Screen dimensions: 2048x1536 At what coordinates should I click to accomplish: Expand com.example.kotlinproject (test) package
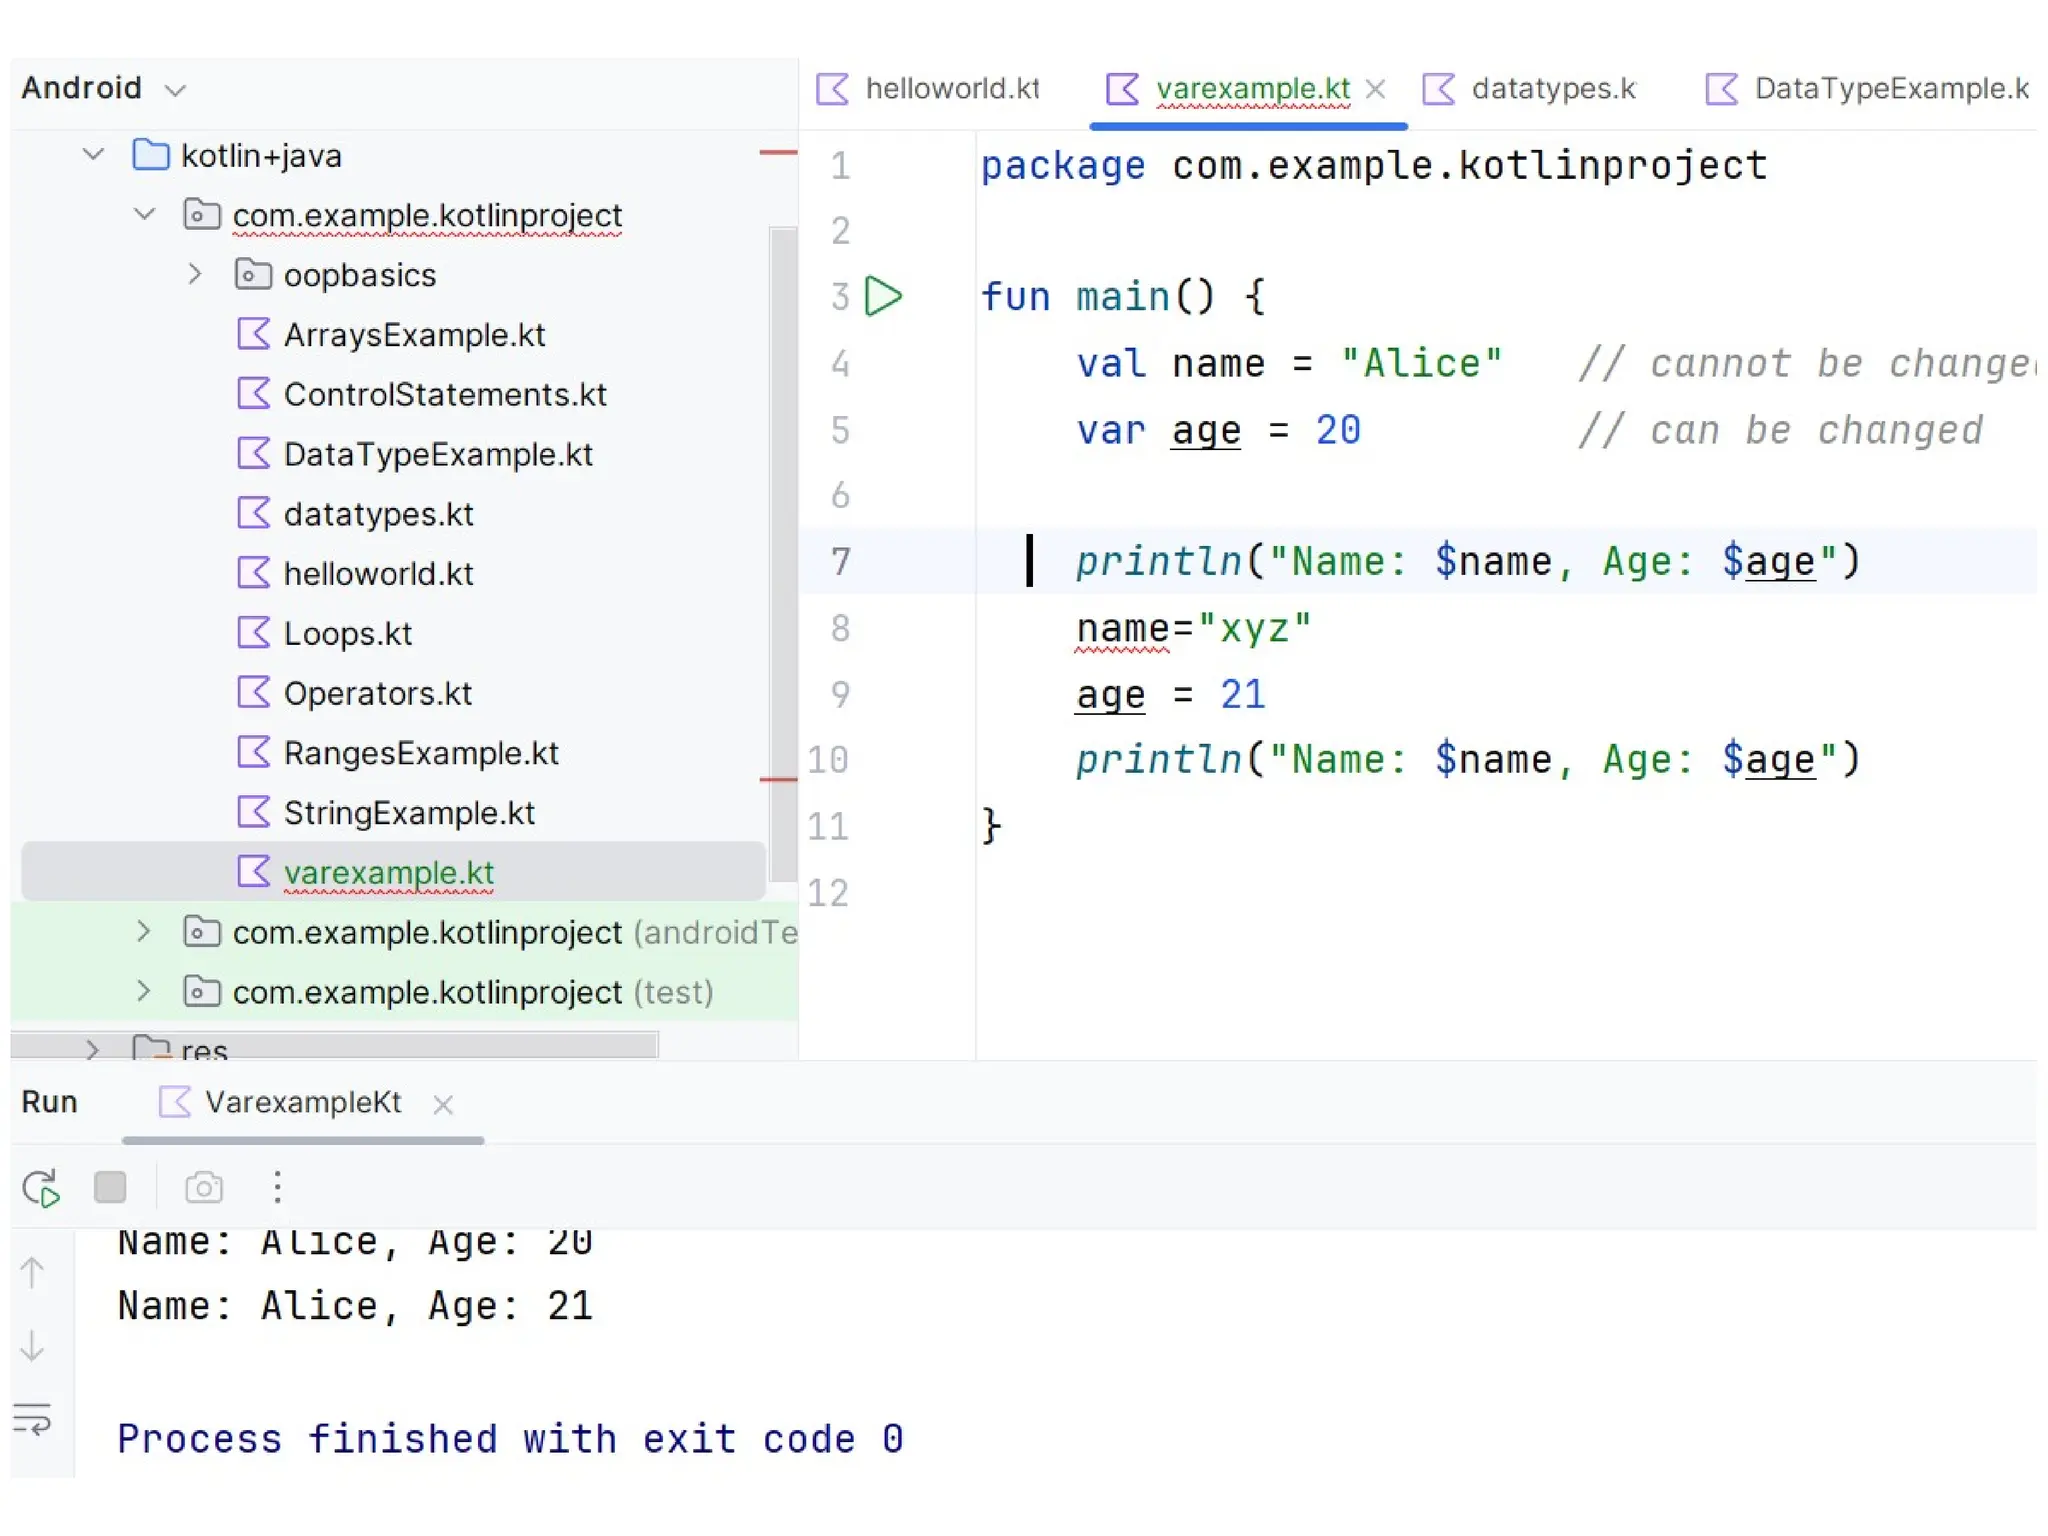click(144, 991)
